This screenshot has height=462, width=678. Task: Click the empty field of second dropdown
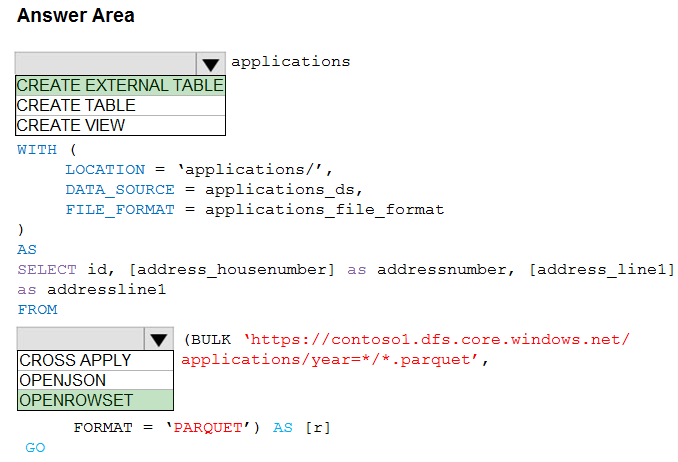(x=80, y=339)
